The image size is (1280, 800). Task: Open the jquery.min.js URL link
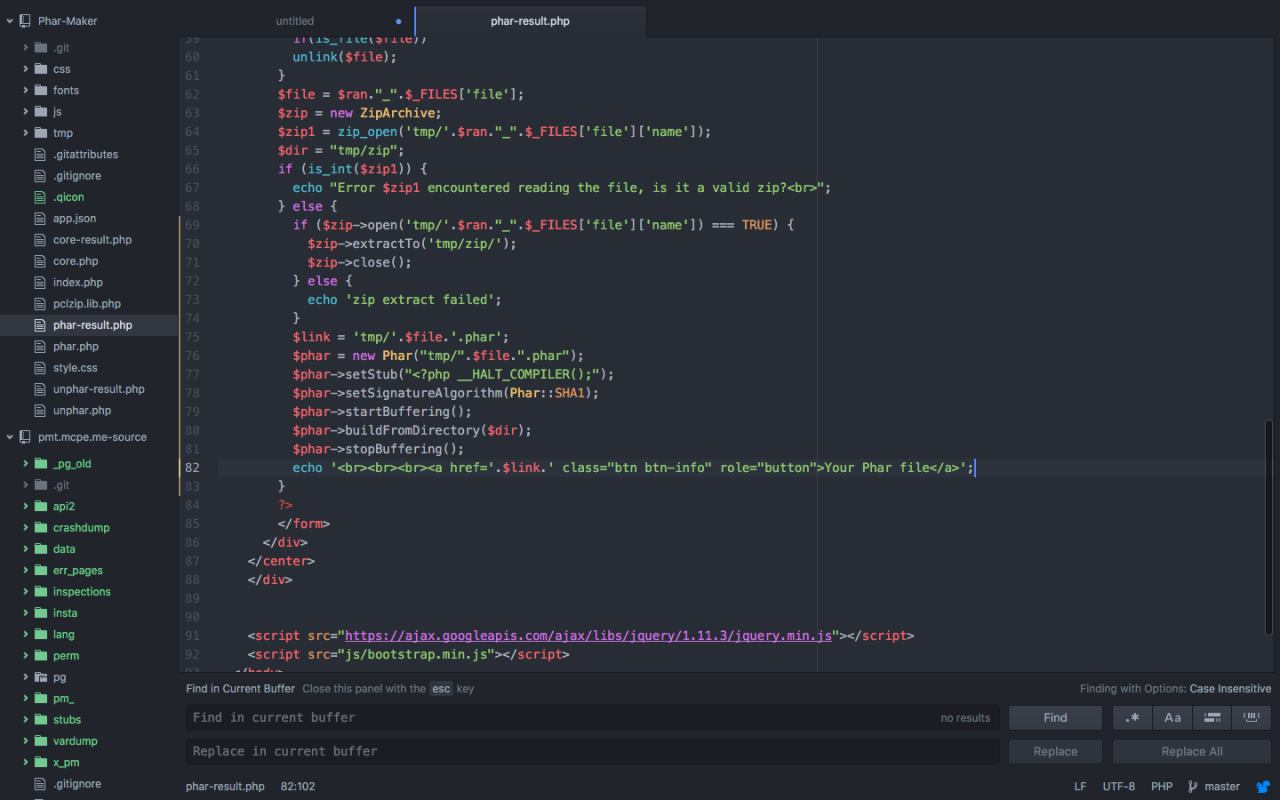[x=588, y=636]
